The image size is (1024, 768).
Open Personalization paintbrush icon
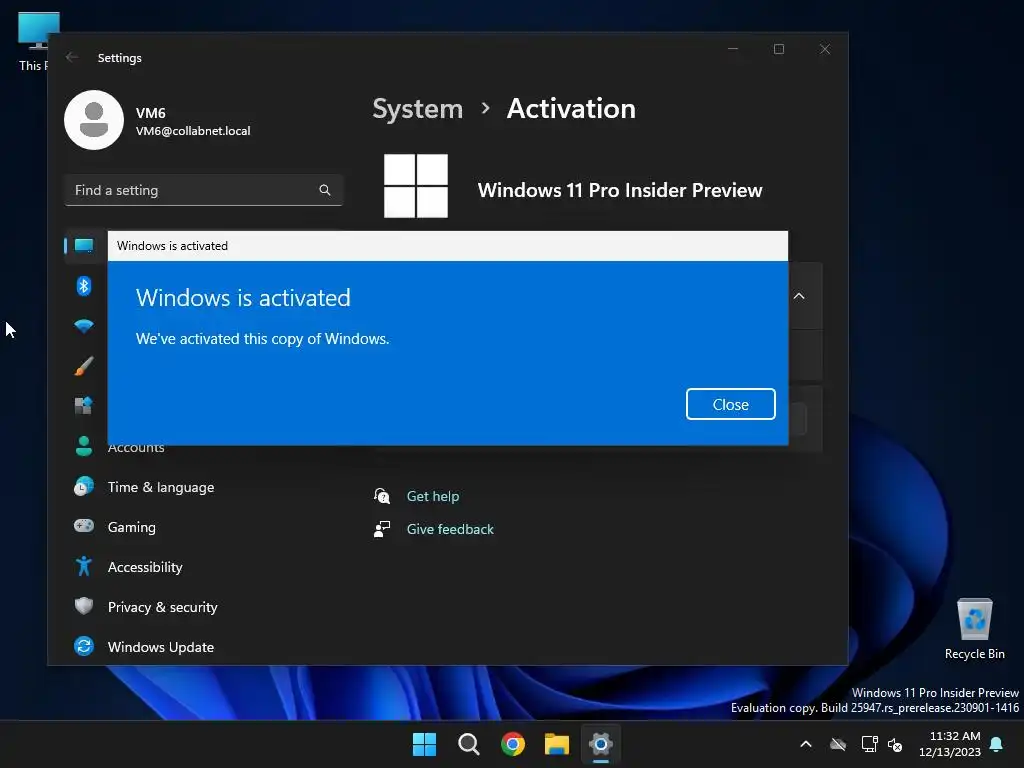pyautogui.click(x=84, y=366)
